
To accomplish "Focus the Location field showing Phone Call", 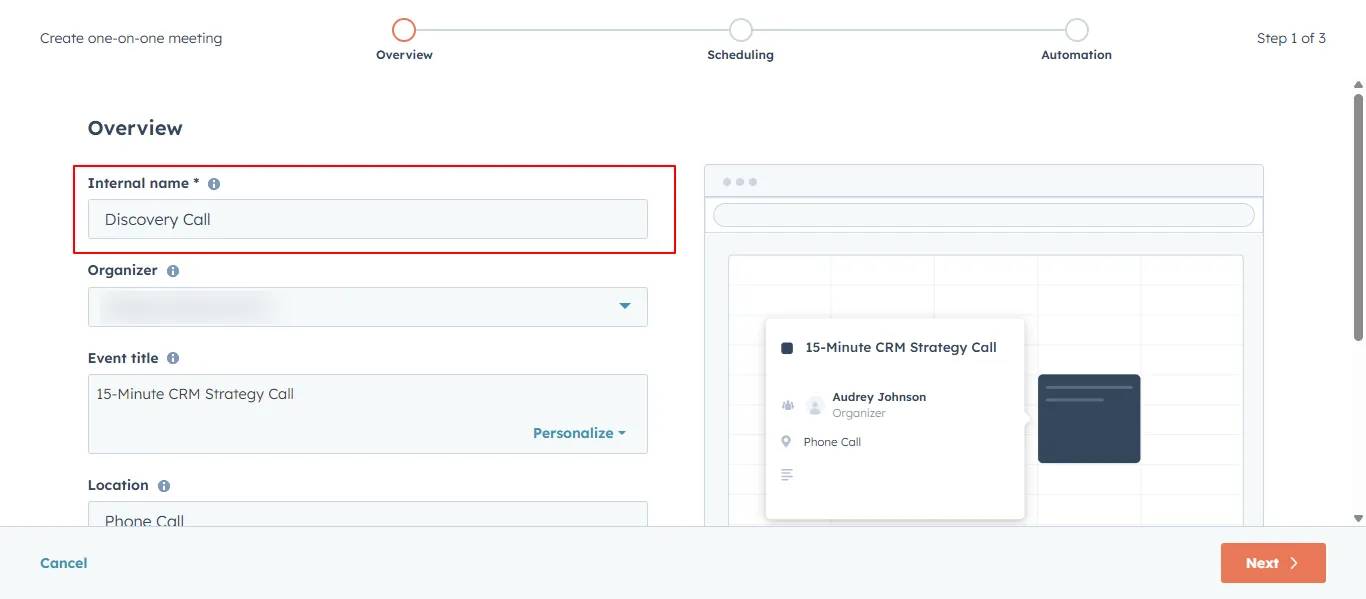I will (x=368, y=514).
